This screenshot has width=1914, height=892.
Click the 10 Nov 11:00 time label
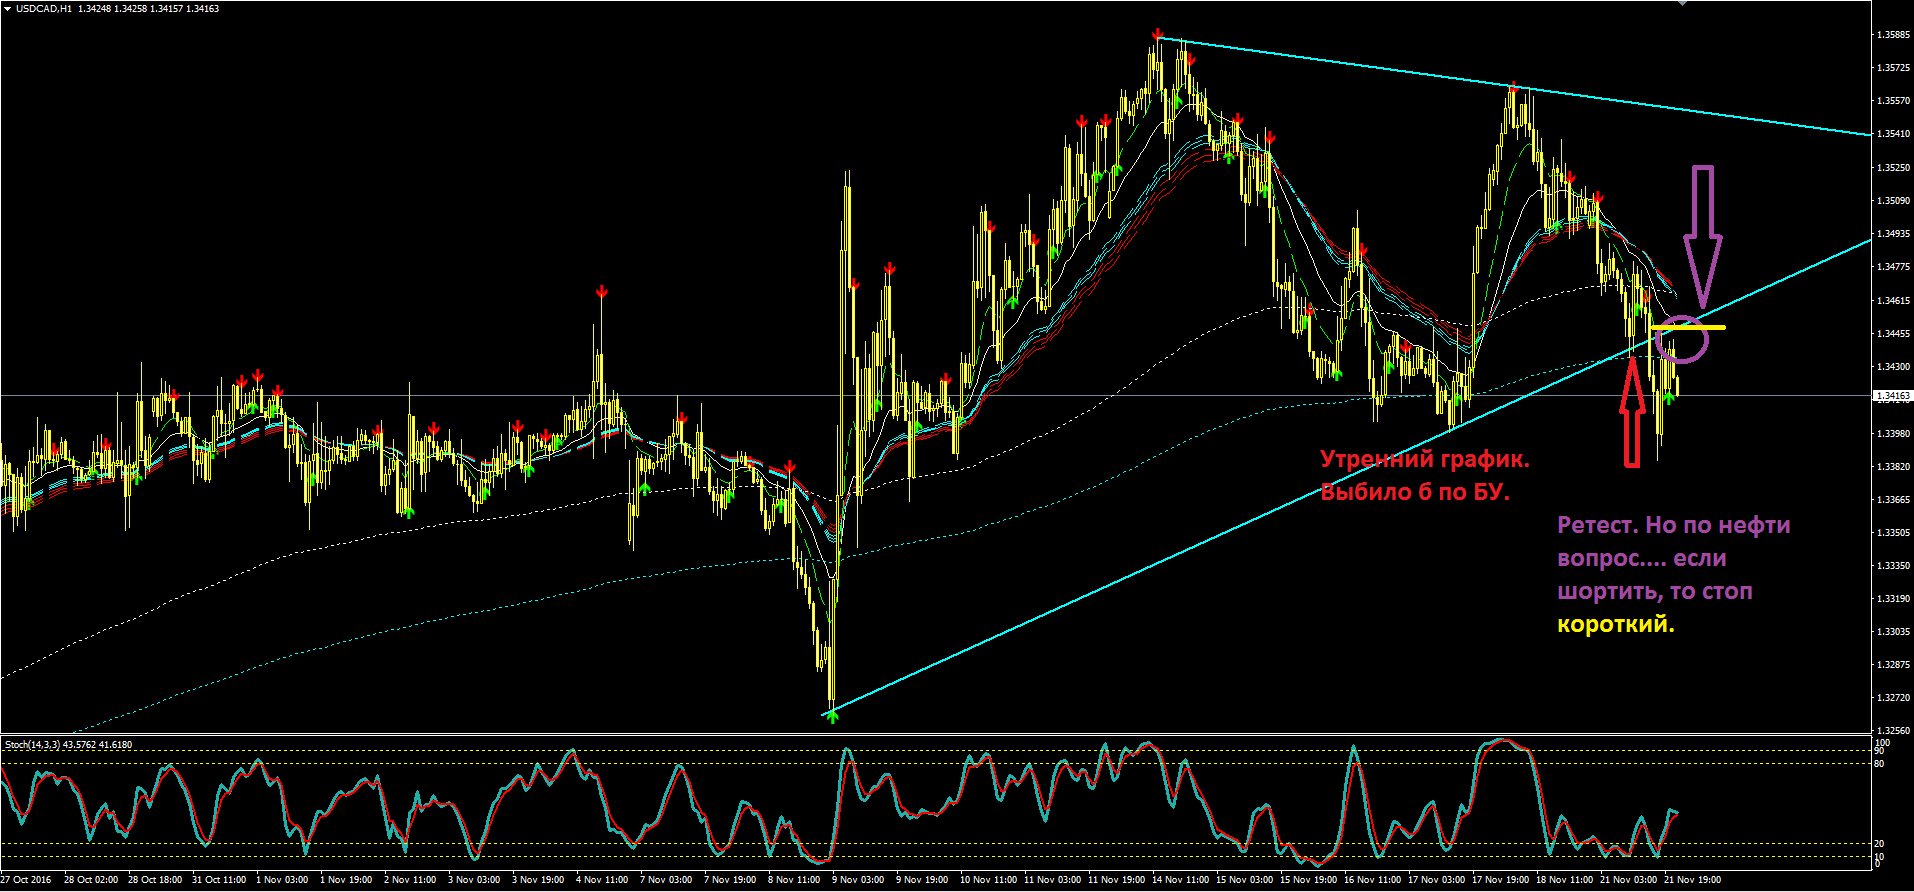click(987, 880)
